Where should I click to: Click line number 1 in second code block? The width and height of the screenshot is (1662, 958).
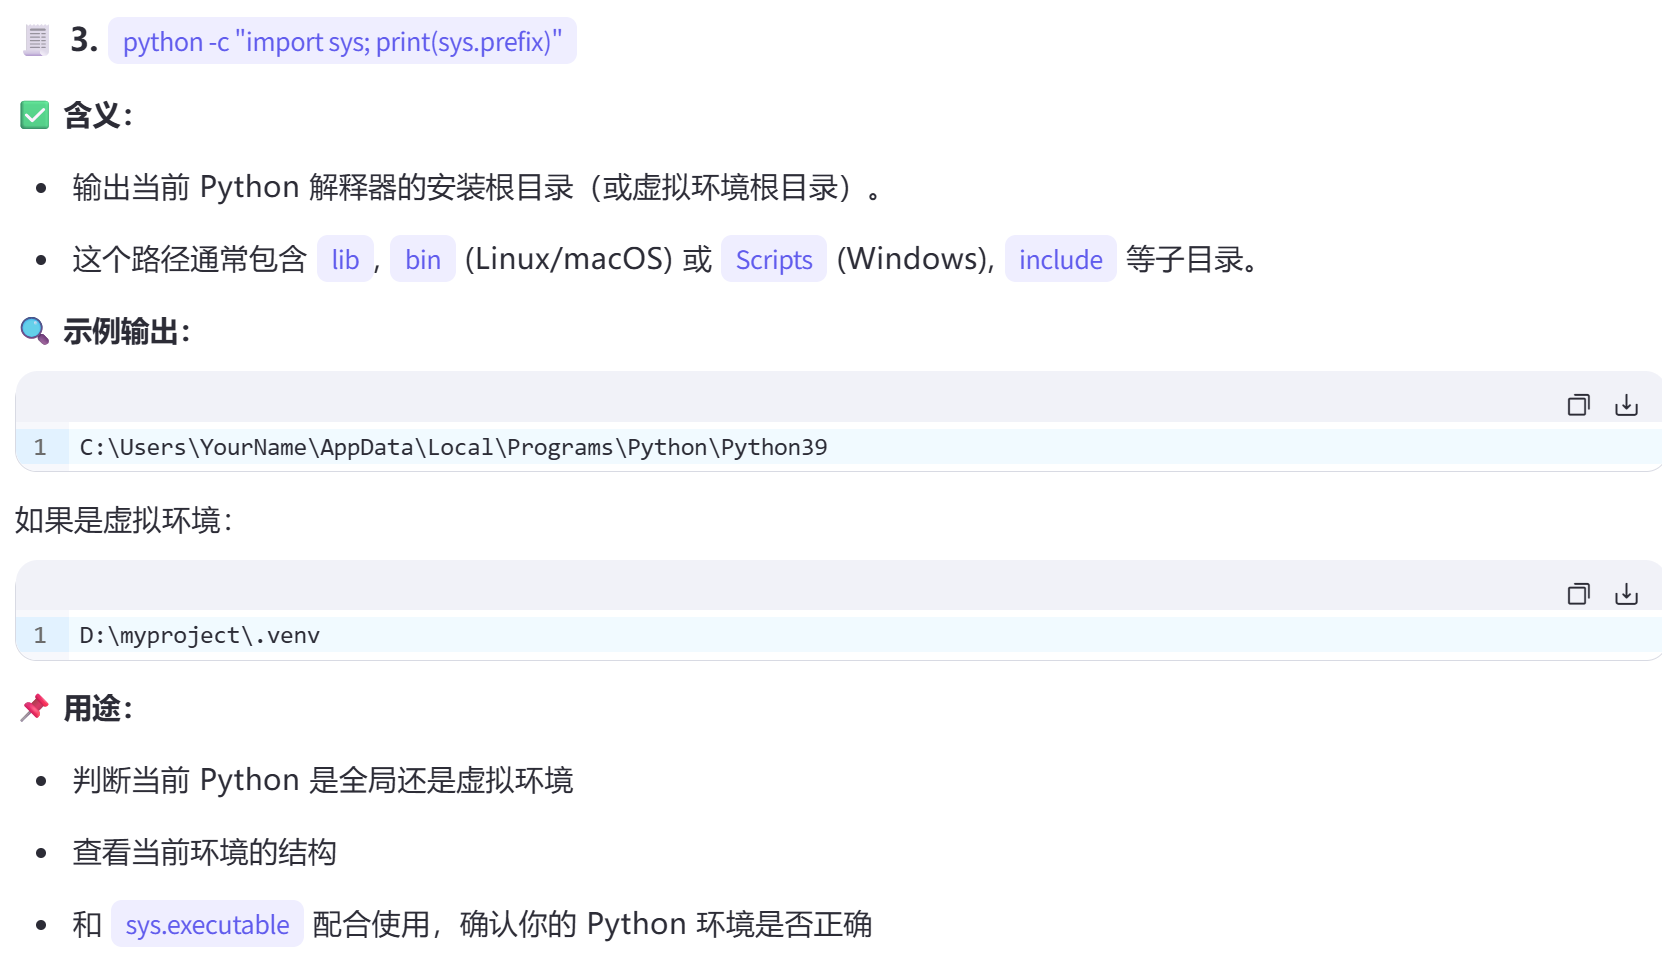41,635
